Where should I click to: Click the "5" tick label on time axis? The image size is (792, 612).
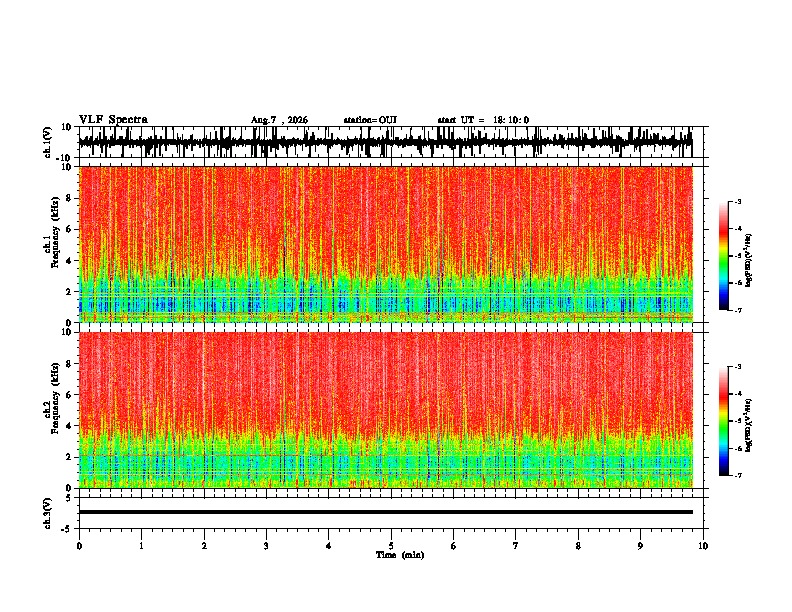391,546
